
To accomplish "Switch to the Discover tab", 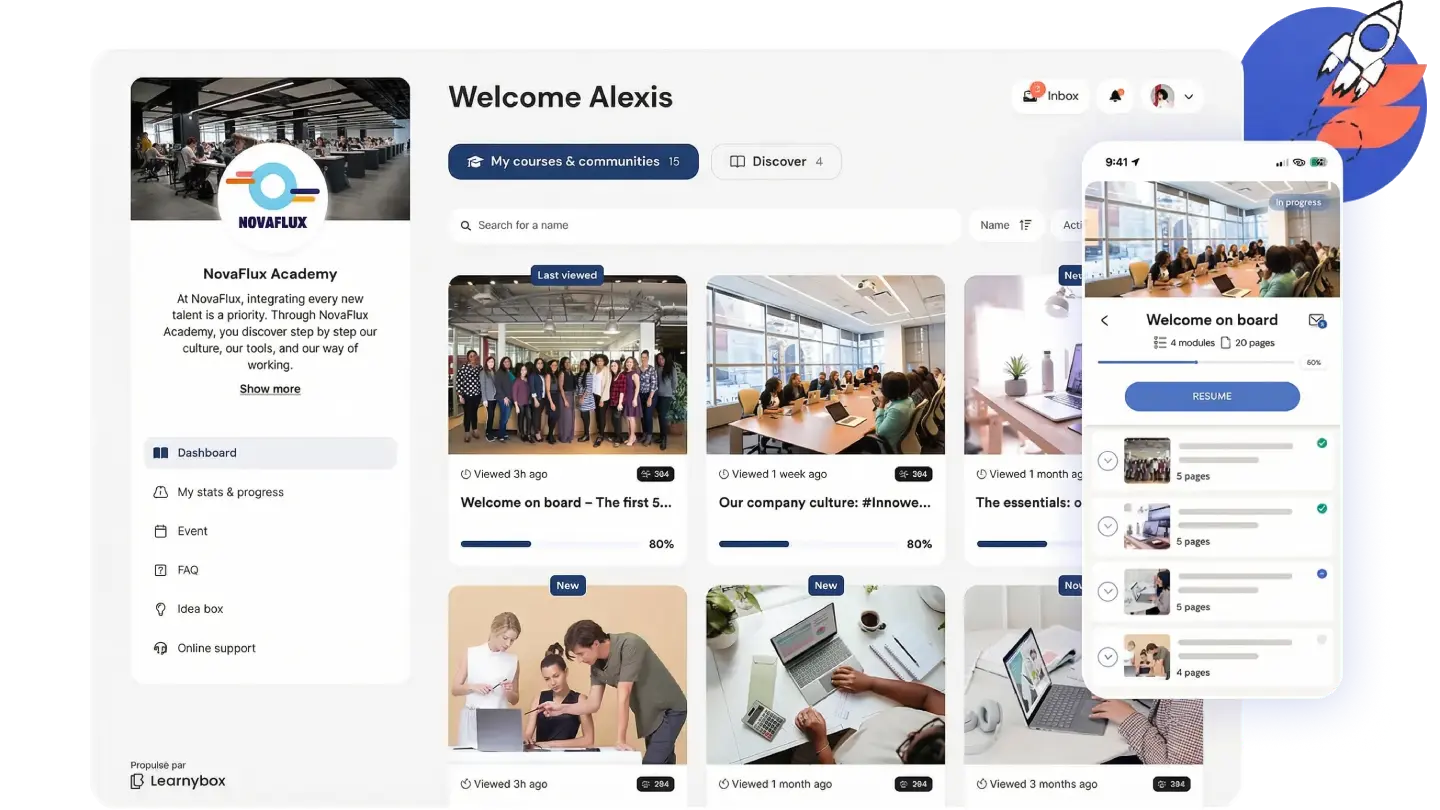I will point(776,161).
